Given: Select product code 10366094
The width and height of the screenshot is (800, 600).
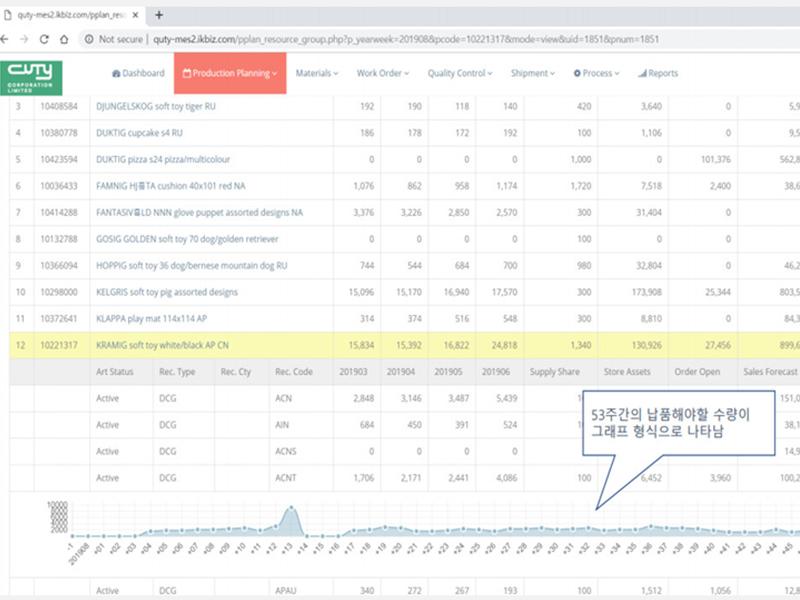Looking at the screenshot, I should tap(59, 265).
